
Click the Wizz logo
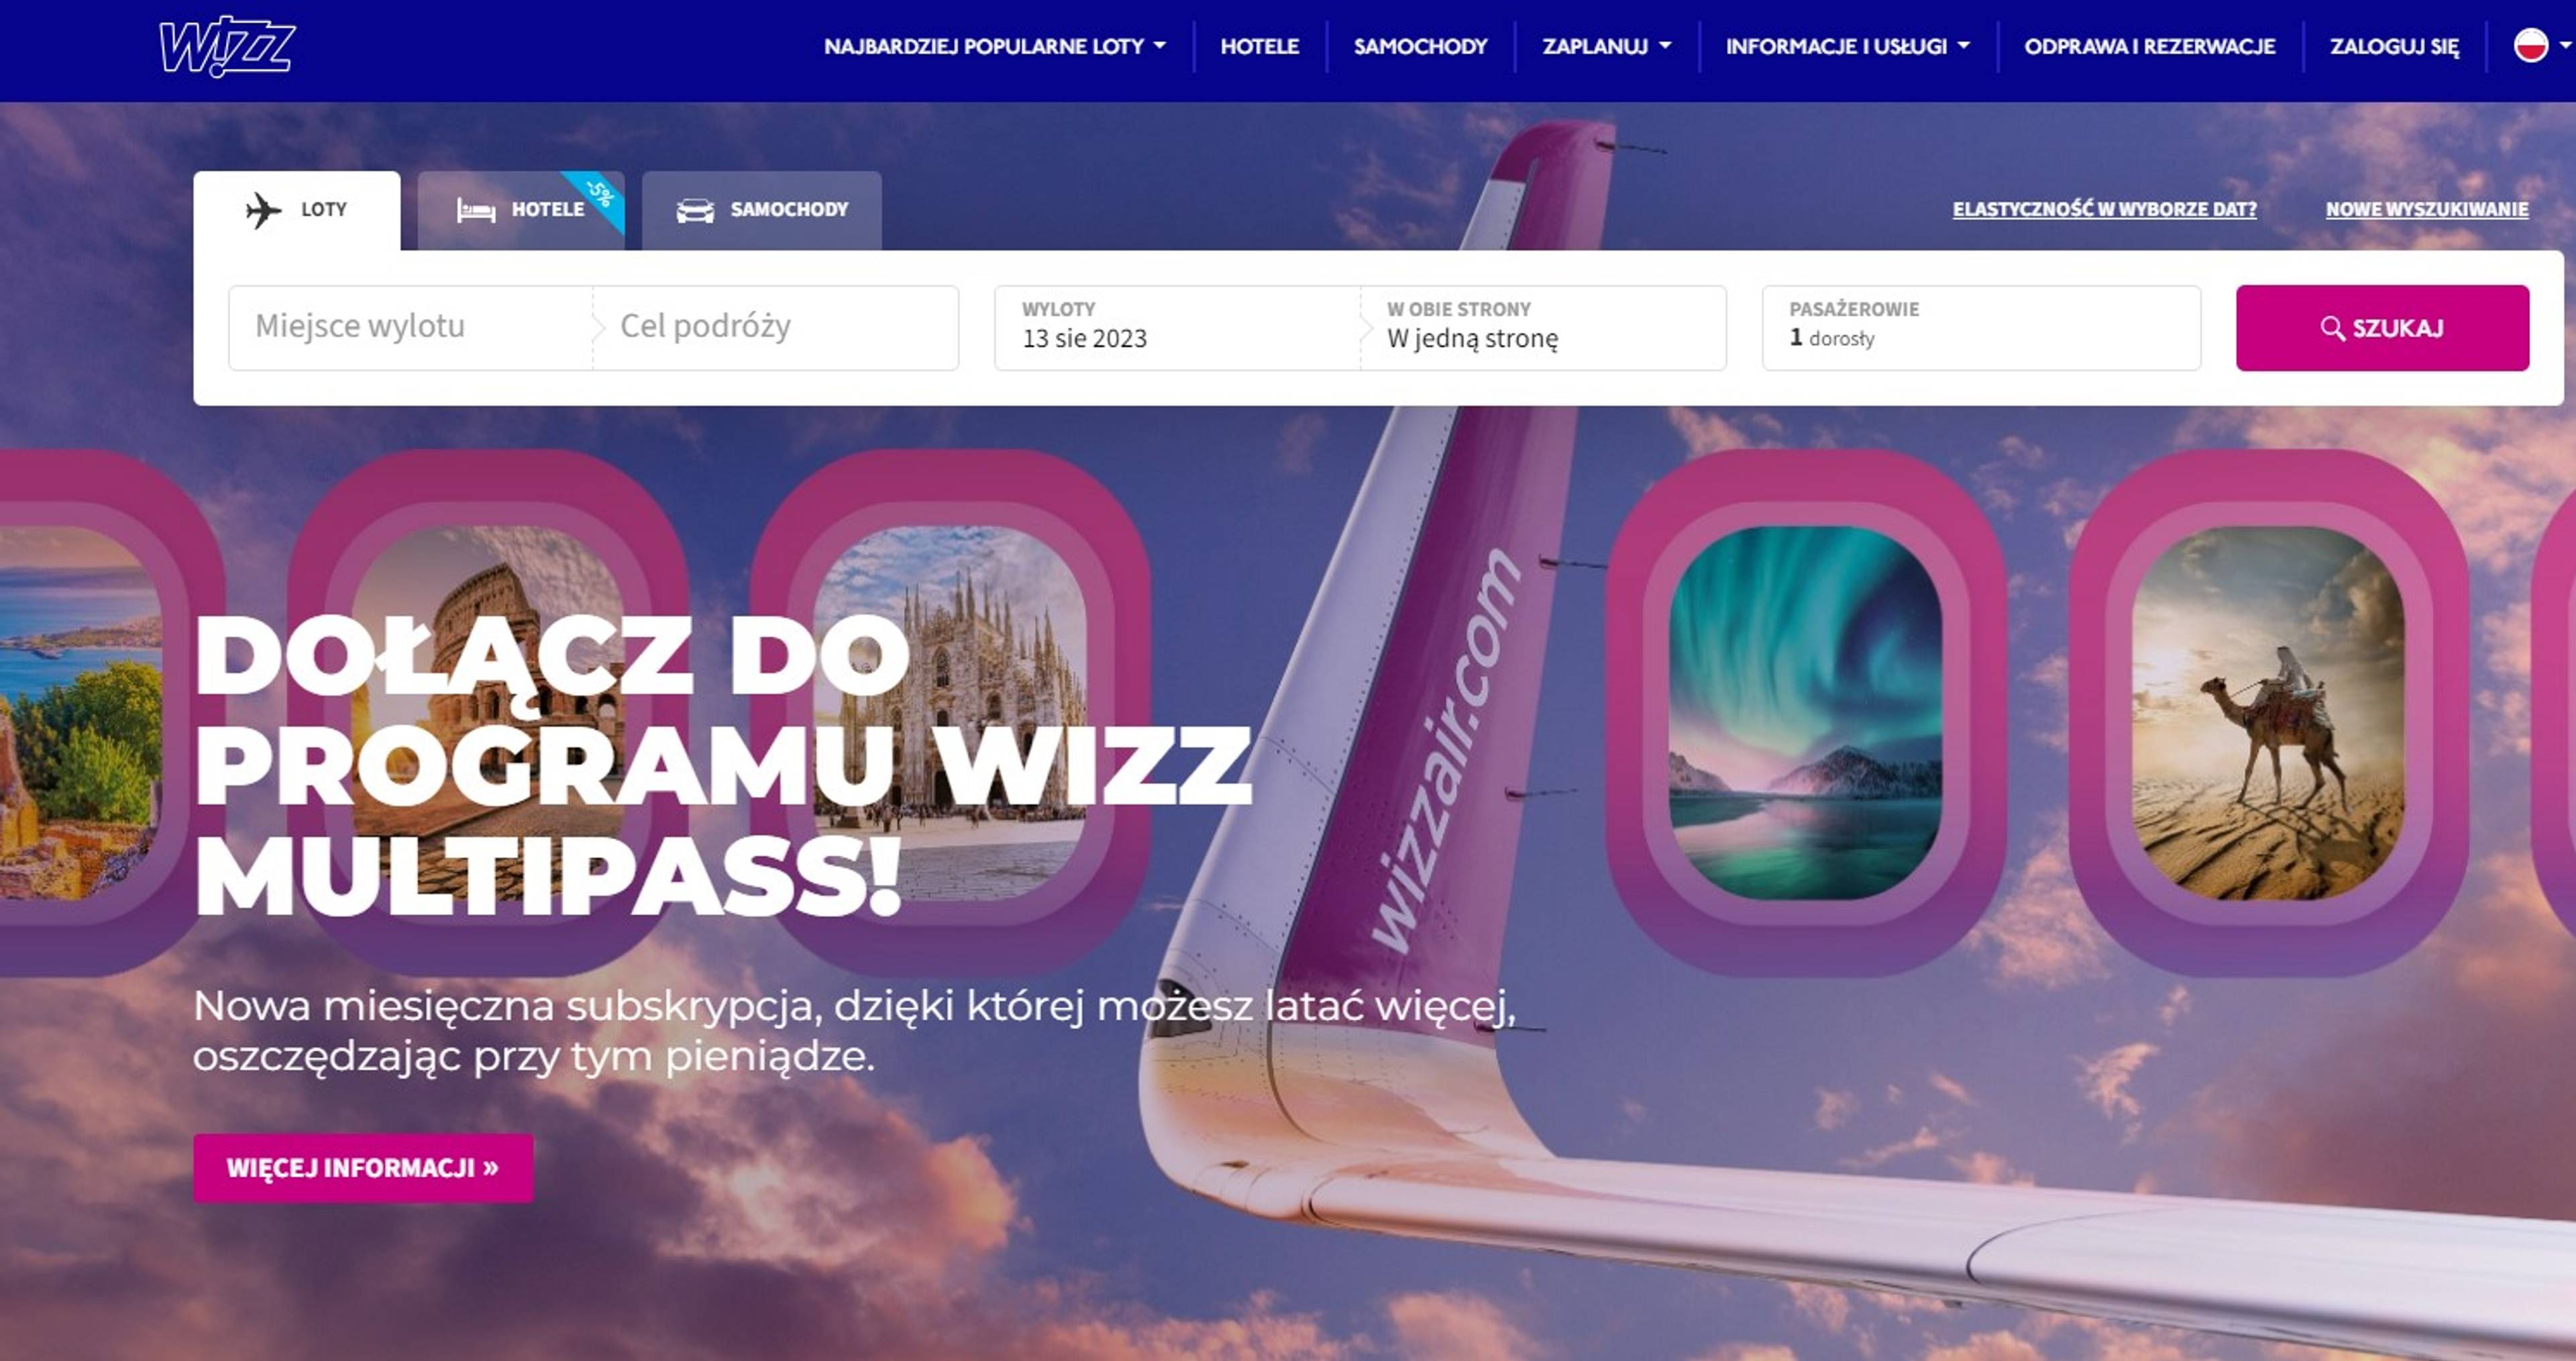(x=227, y=46)
